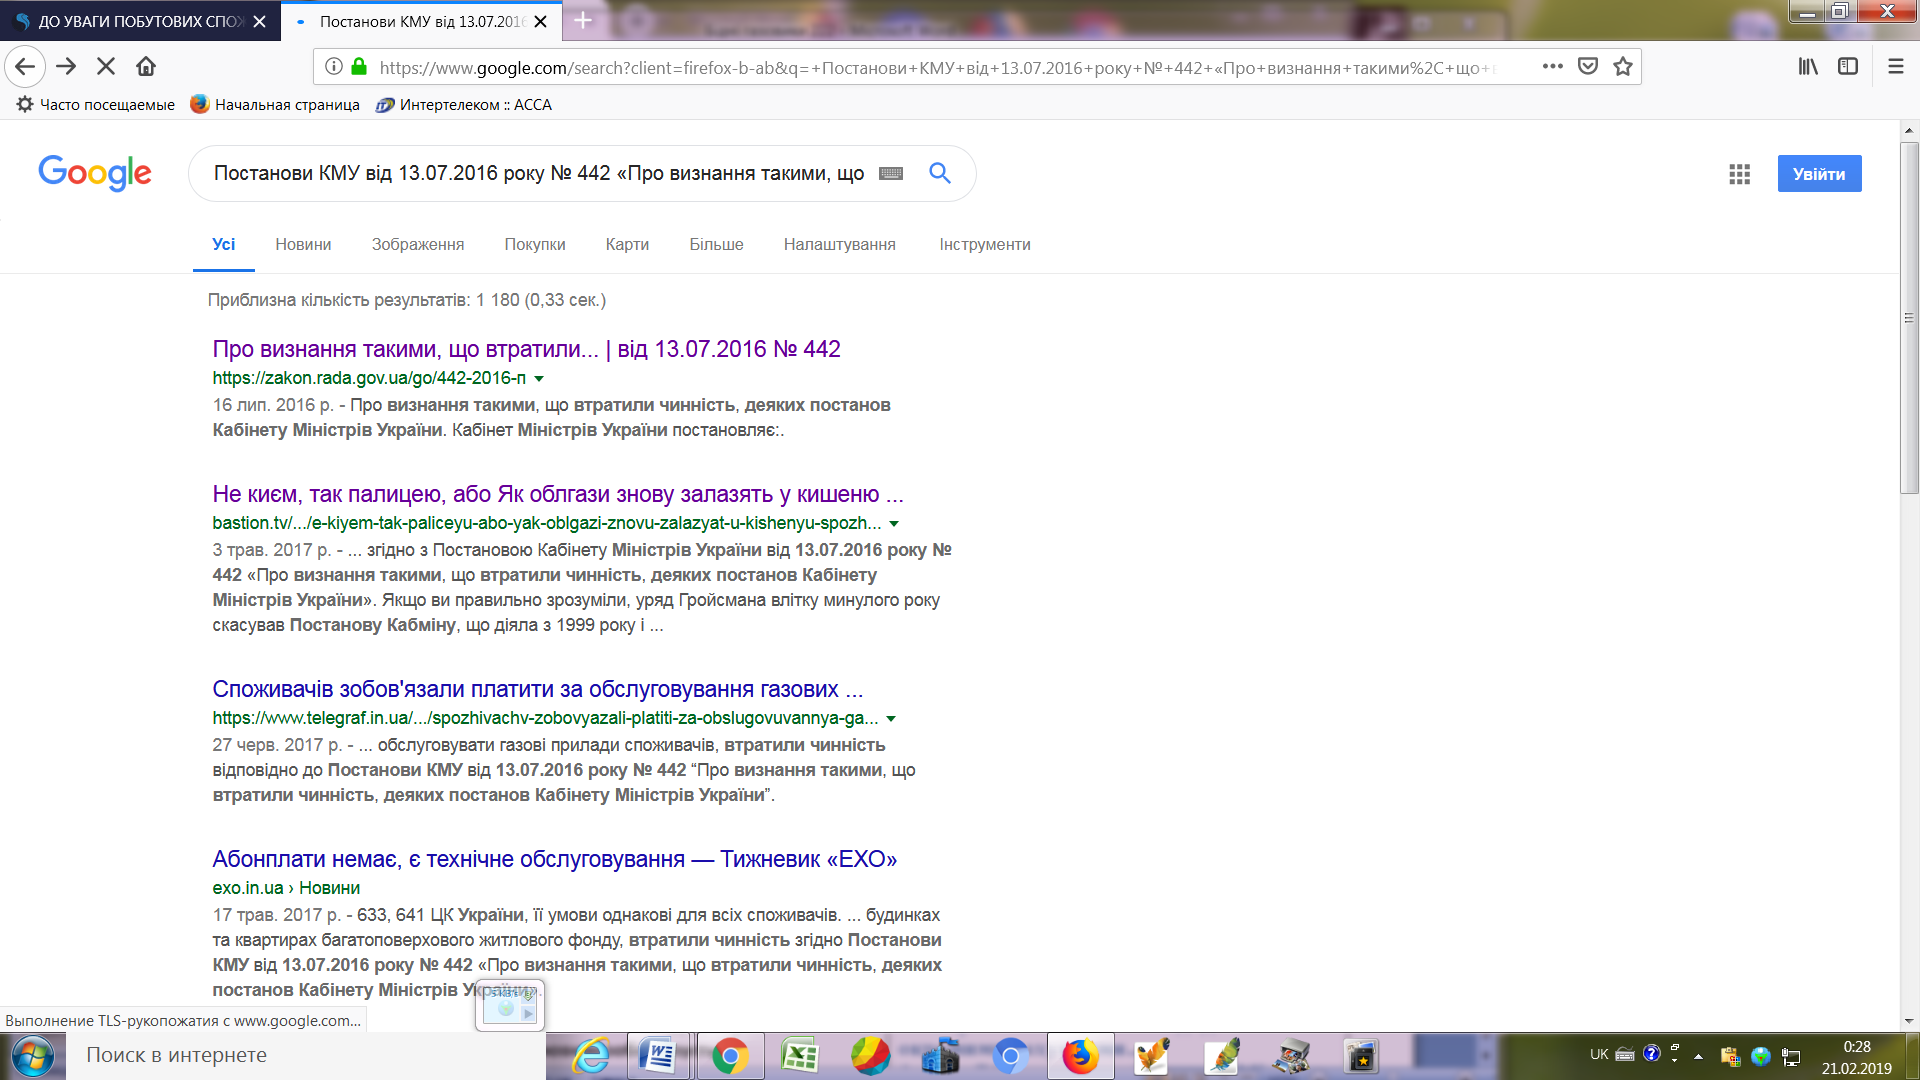Click the Google logo

[95, 173]
